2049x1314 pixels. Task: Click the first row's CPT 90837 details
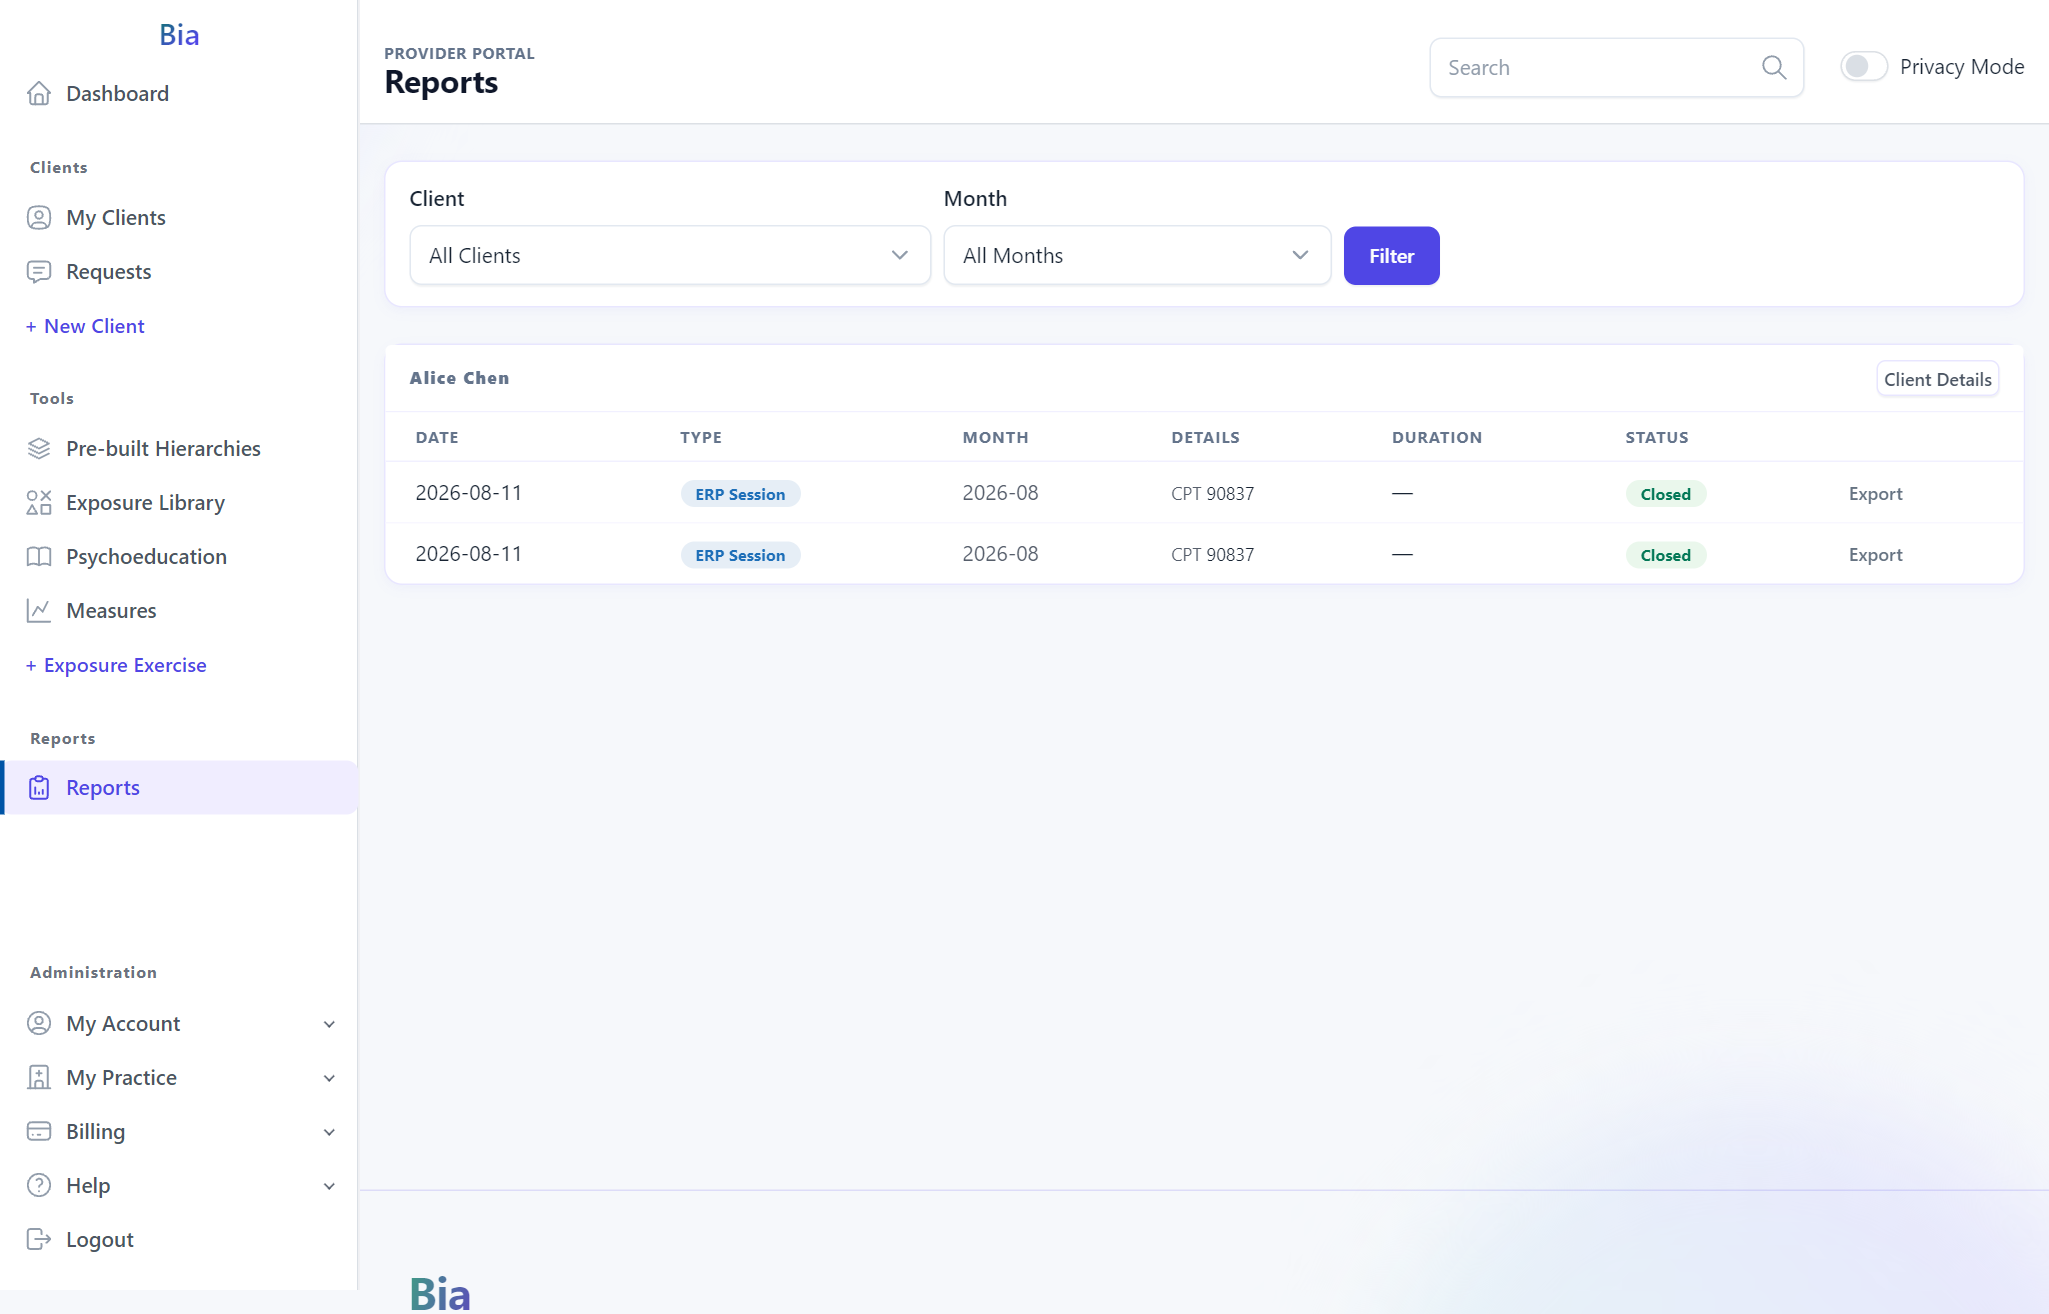pyautogui.click(x=1212, y=493)
